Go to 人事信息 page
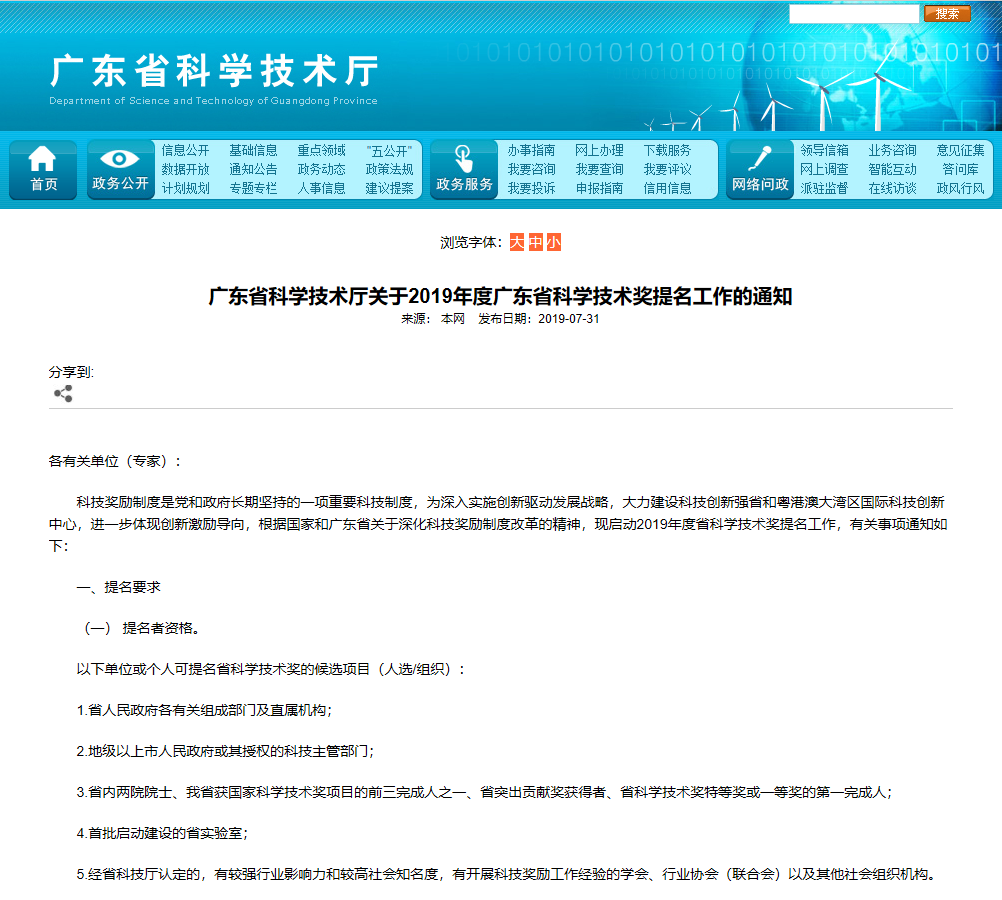This screenshot has width=1002, height=900. [321, 189]
